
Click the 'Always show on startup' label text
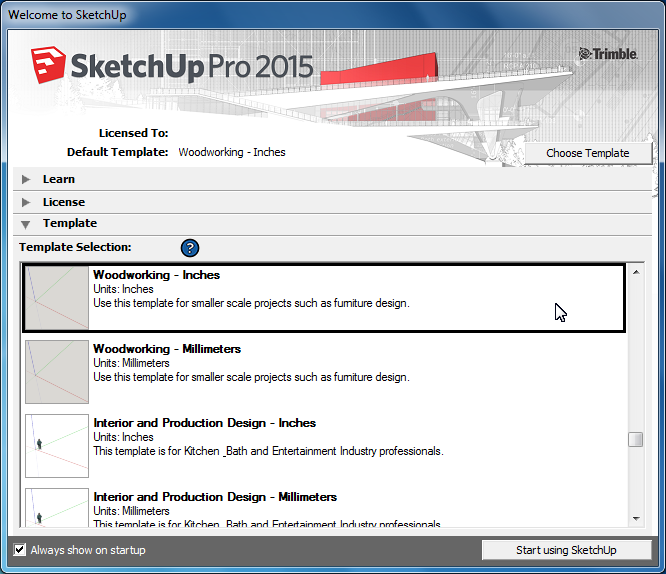coord(88,550)
